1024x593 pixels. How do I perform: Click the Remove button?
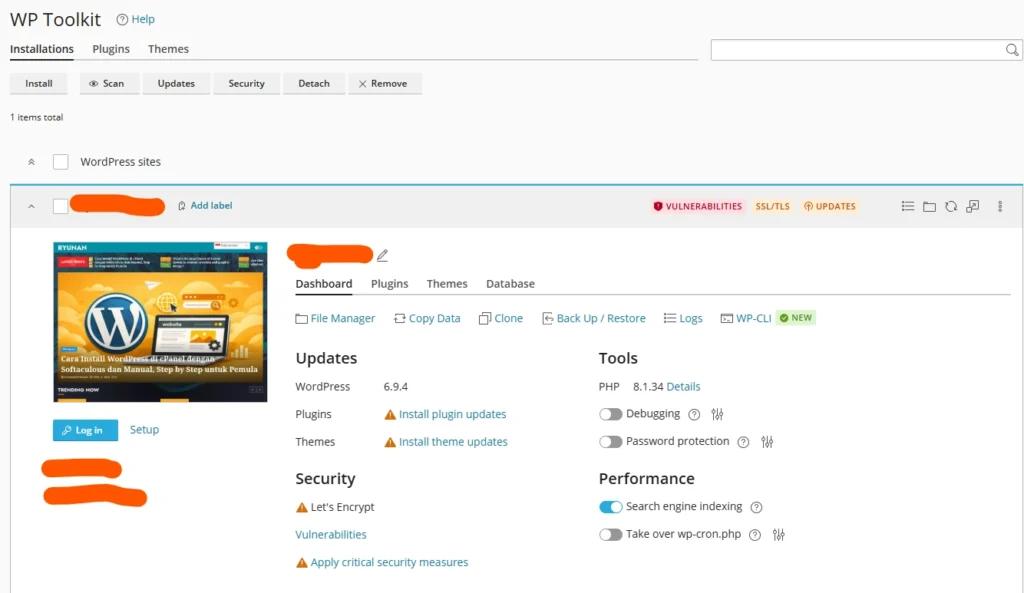click(x=383, y=84)
